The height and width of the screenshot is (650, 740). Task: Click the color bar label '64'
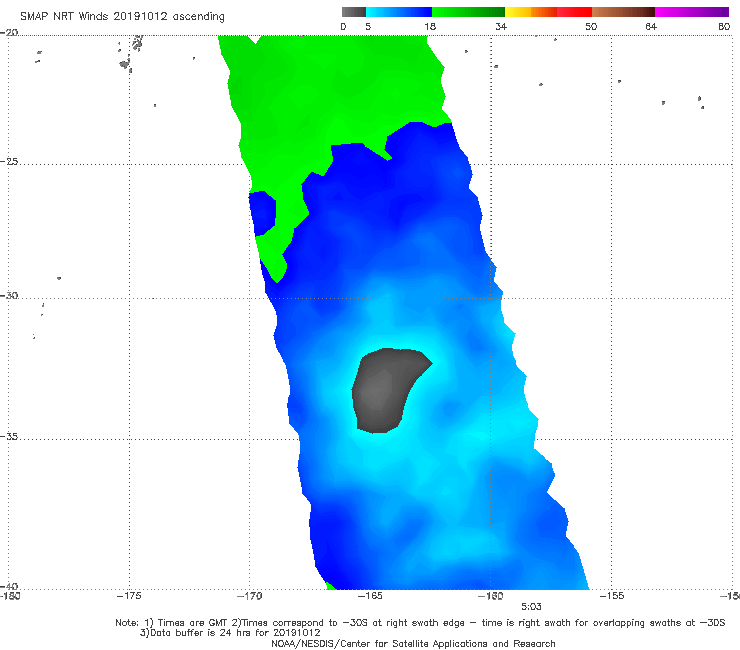(x=651, y=26)
